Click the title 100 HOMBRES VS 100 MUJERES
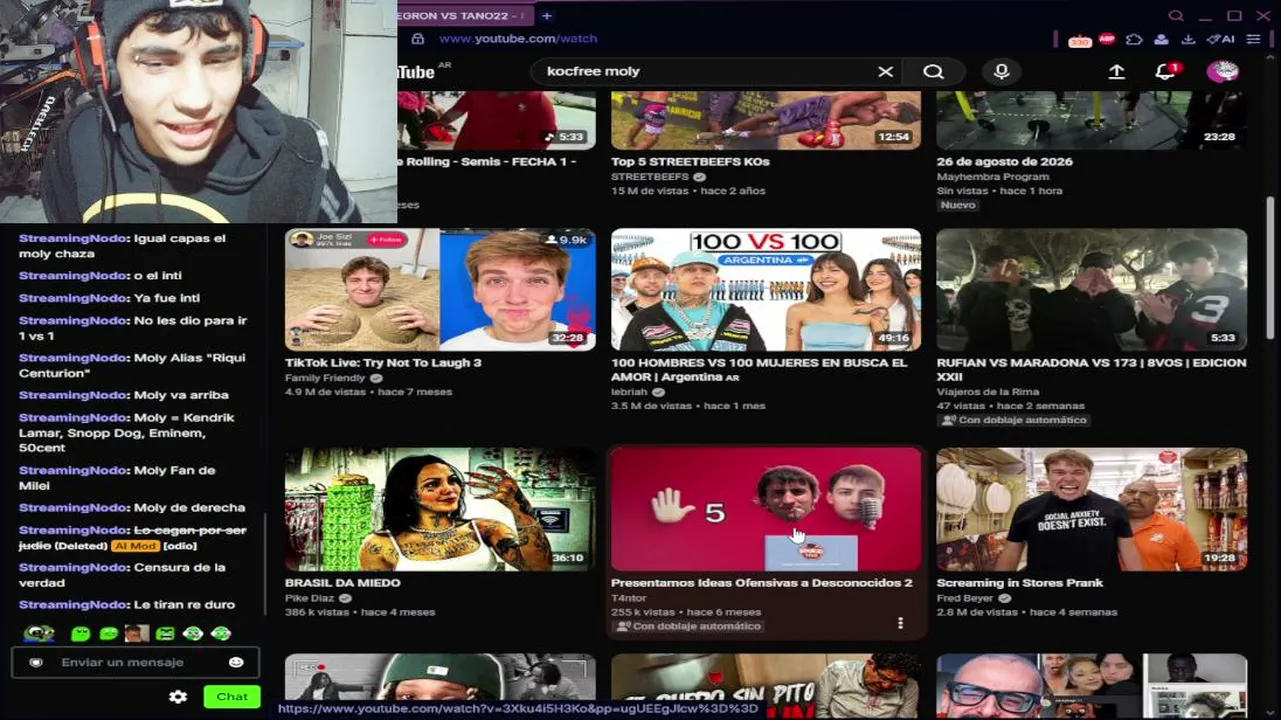 pyautogui.click(x=759, y=370)
